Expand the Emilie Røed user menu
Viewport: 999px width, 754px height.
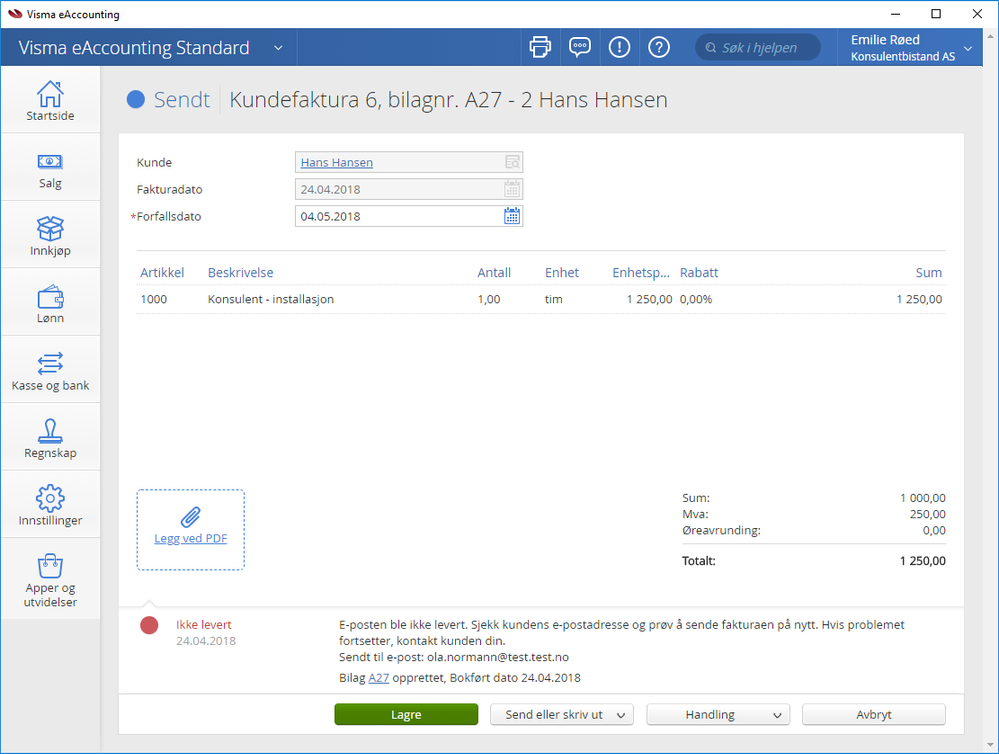point(968,48)
